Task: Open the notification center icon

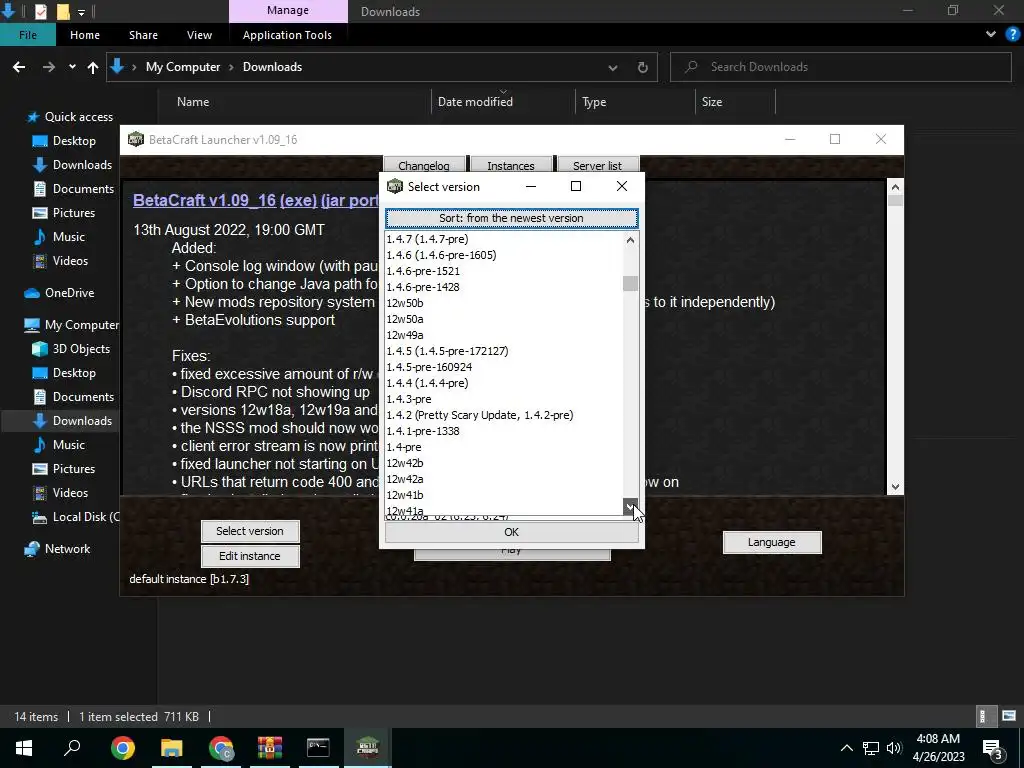Action: pyautogui.click(x=992, y=748)
